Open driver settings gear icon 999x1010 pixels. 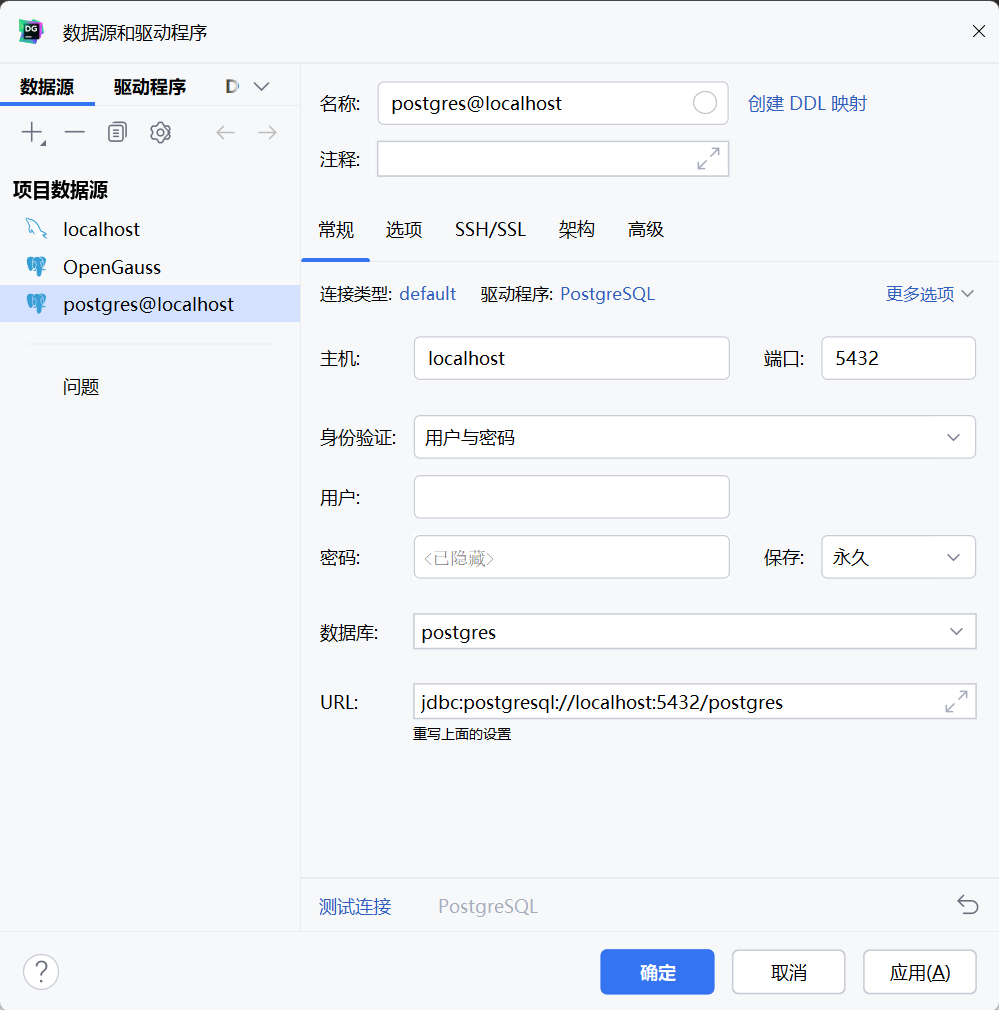point(160,133)
